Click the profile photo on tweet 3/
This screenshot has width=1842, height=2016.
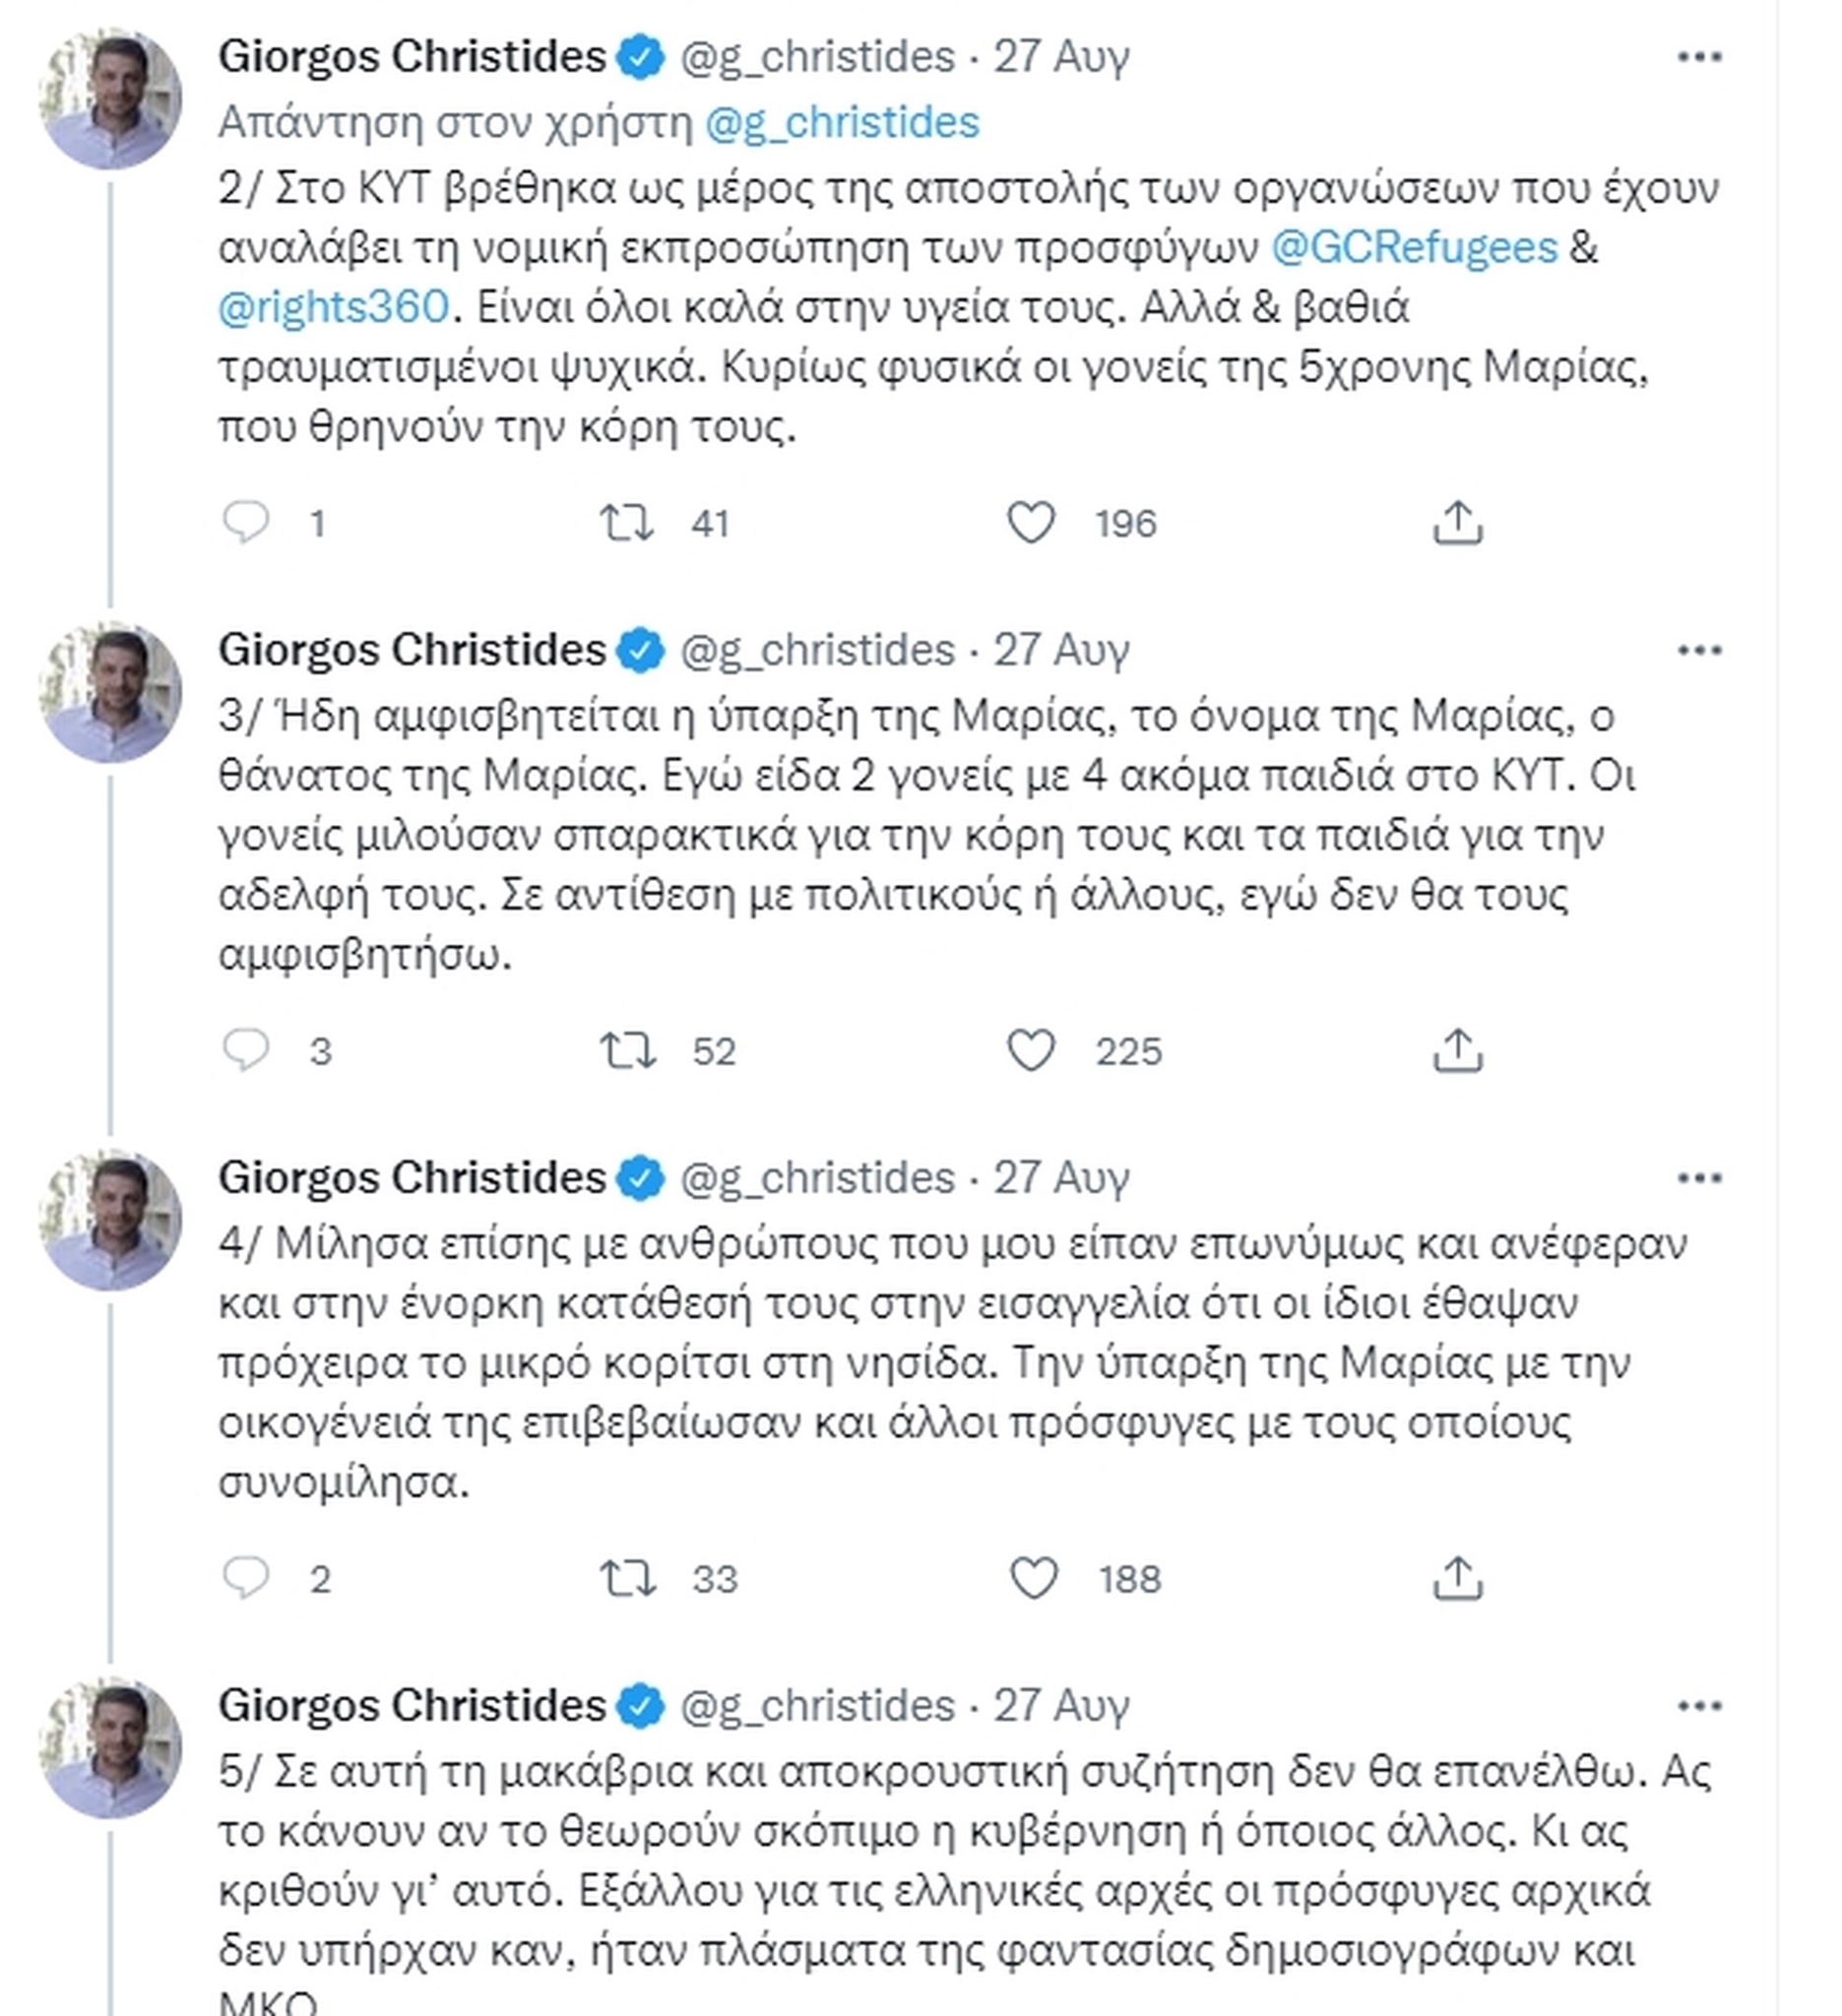(x=111, y=692)
